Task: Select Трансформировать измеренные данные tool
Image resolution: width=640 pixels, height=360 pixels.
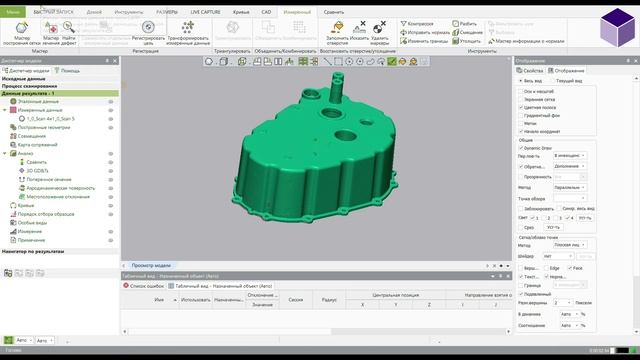Action: point(188,33)
